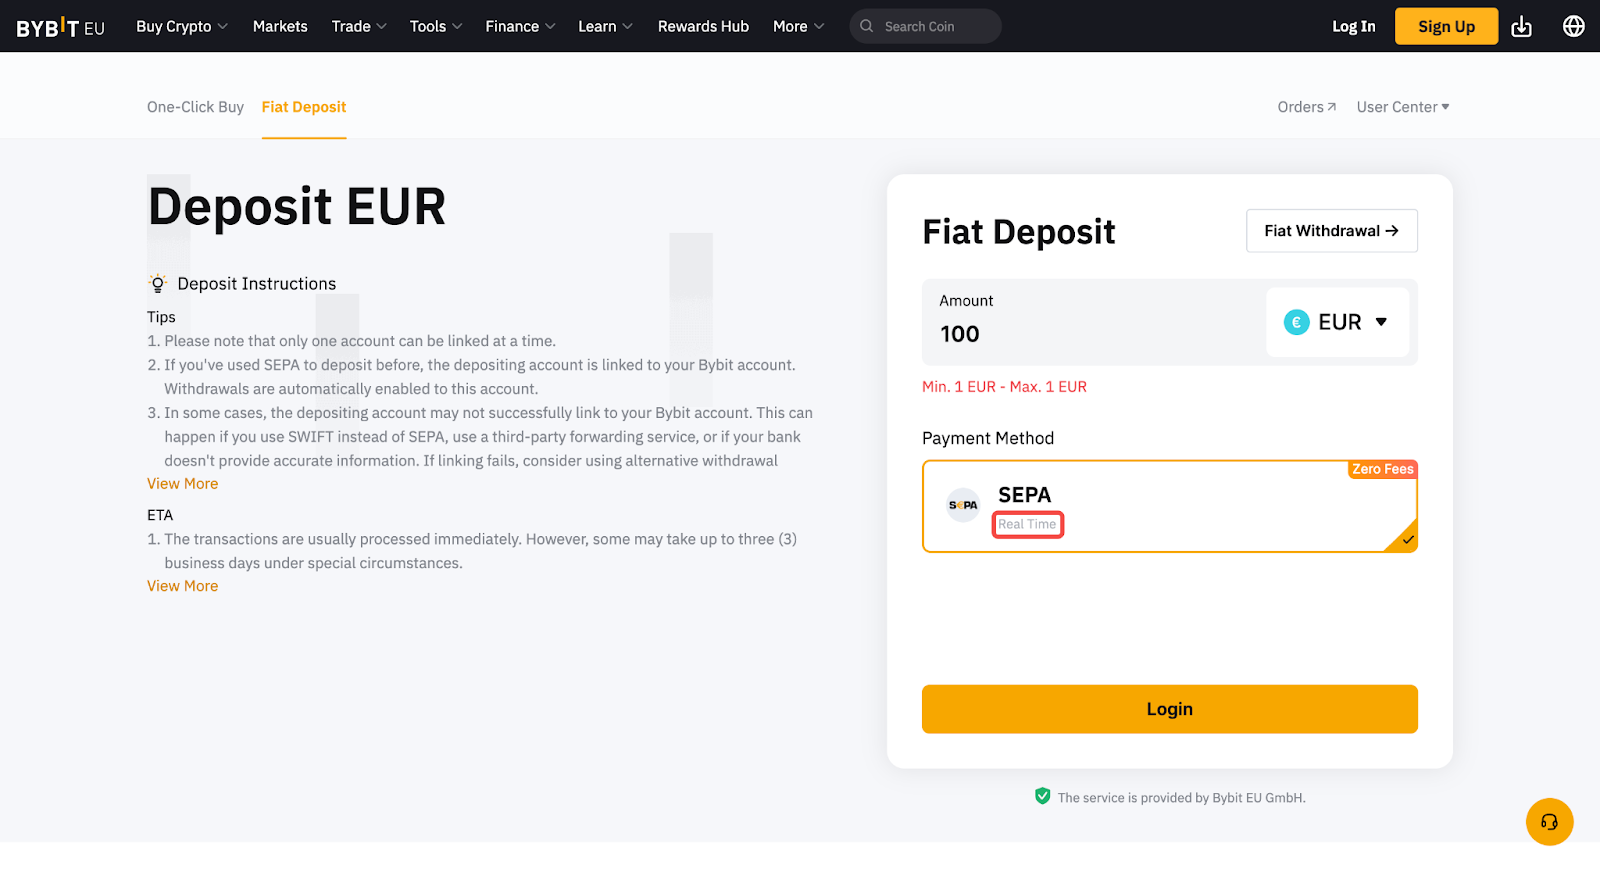The height and width of the screenshot is (872, 1600).
Task: Open the globe language selector
Action: [x=1573, y=27]
